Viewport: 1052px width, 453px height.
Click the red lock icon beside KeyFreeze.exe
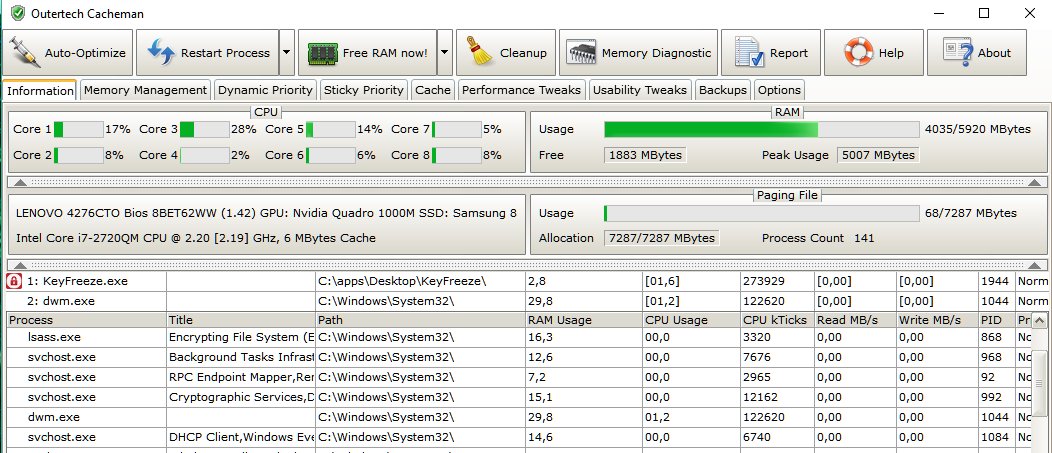(x=14, y=282)
